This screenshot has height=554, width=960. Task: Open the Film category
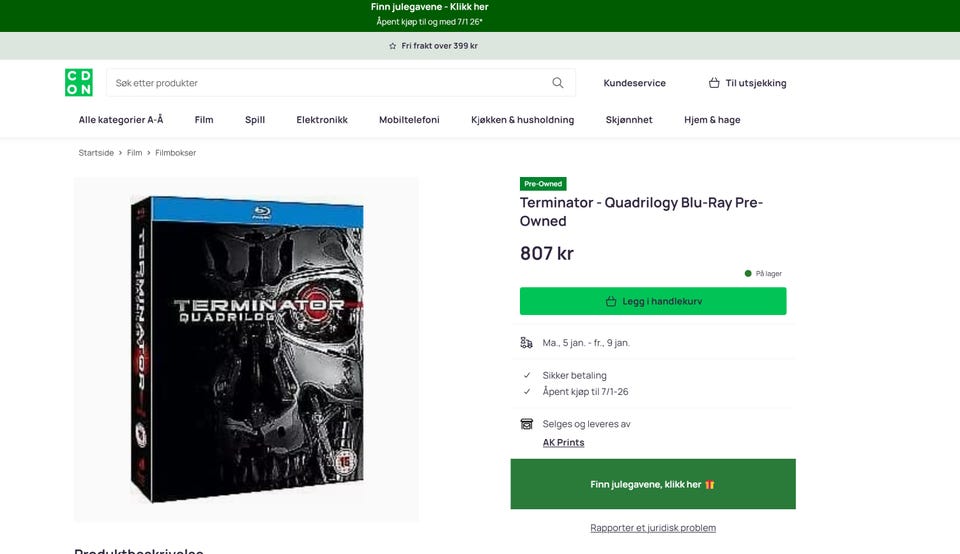pos(204,120)
